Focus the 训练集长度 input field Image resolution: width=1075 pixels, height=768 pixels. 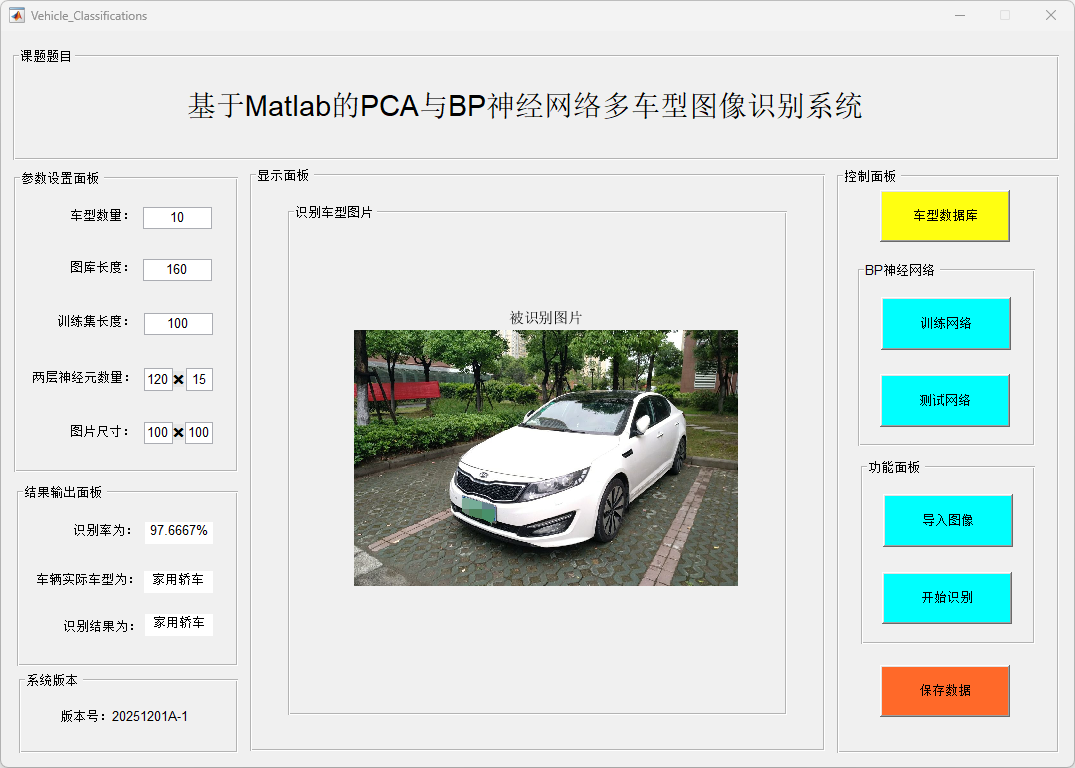178,324
